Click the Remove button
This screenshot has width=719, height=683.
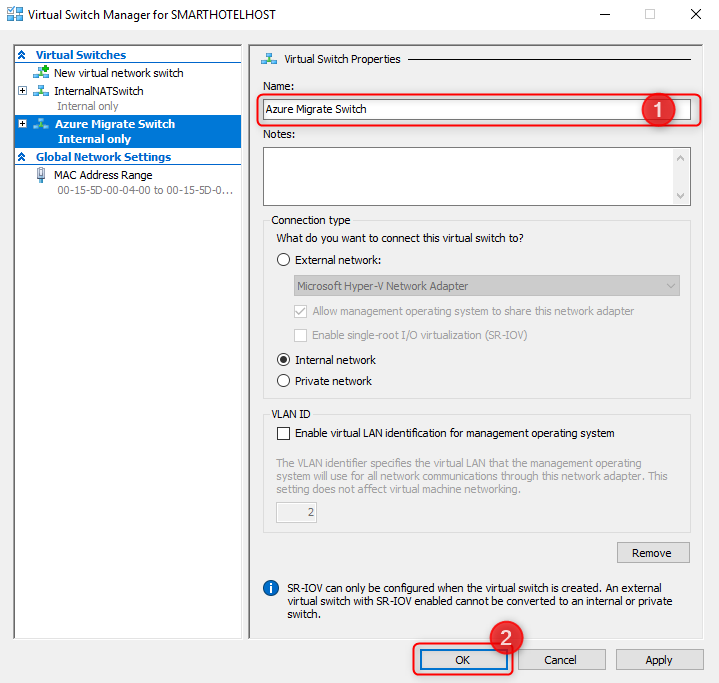[653, 553]
